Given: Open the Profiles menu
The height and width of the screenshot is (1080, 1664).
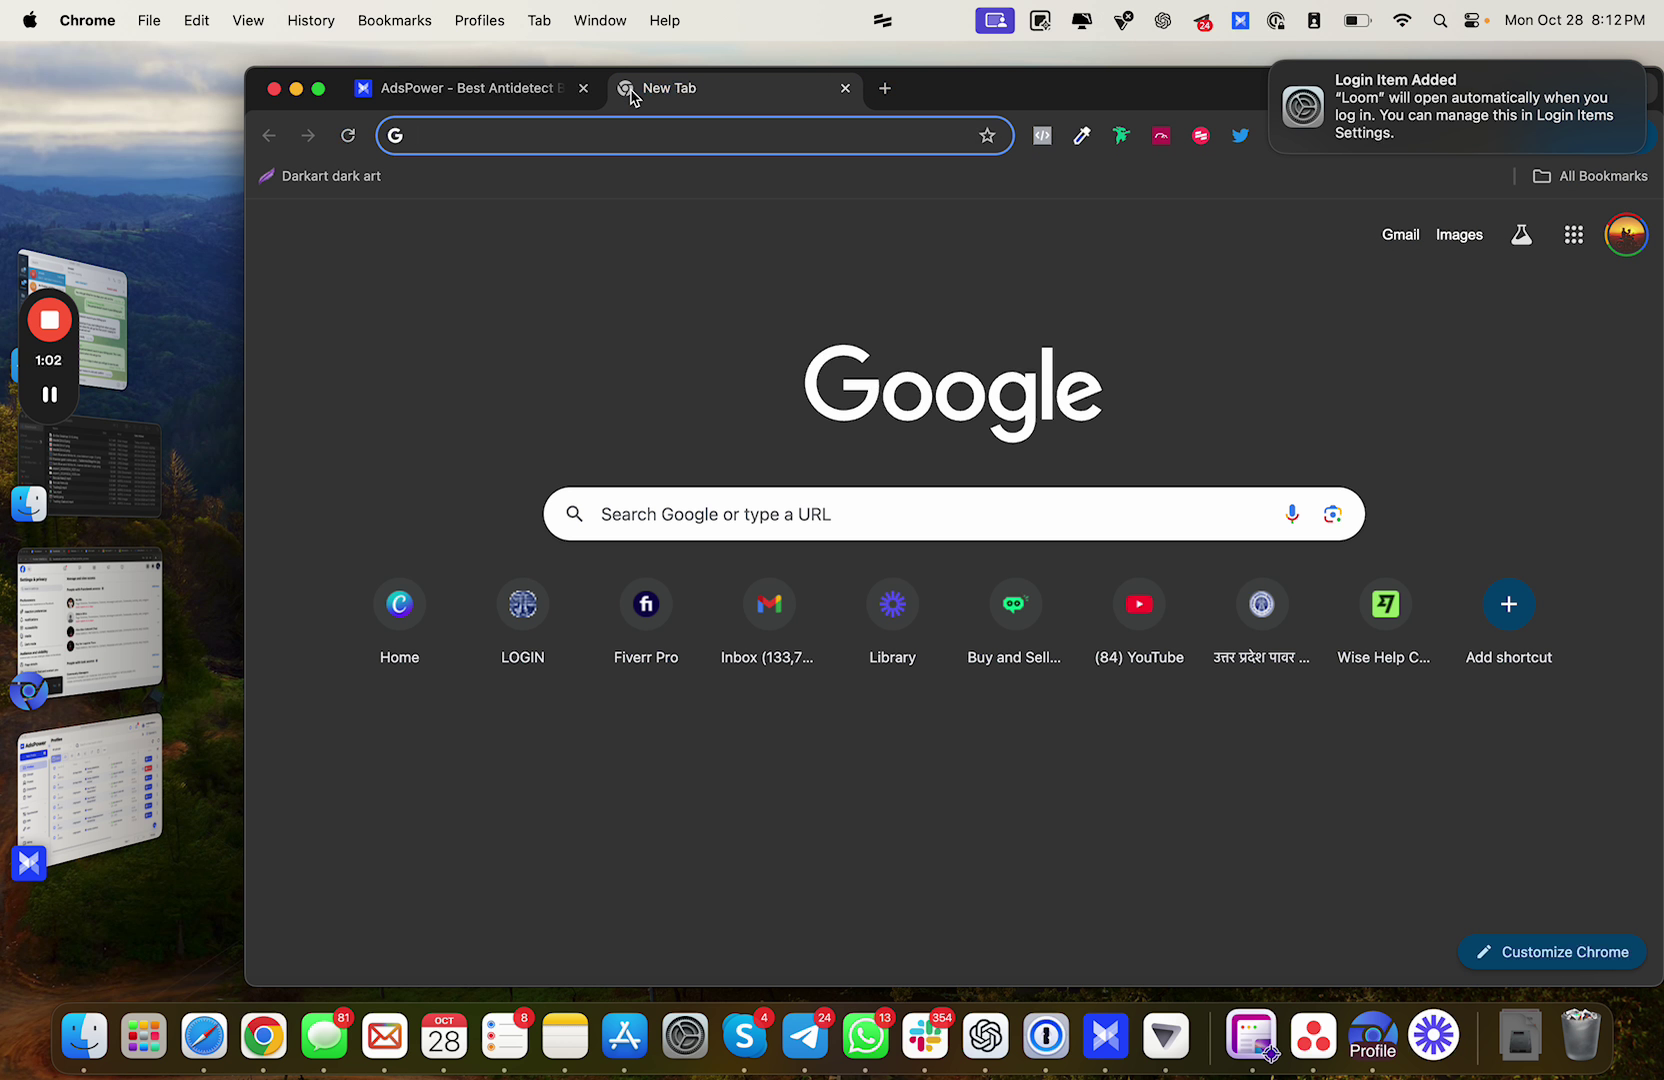Looking at the screenshot, I should pyautogui.click(x=479, y=20).
